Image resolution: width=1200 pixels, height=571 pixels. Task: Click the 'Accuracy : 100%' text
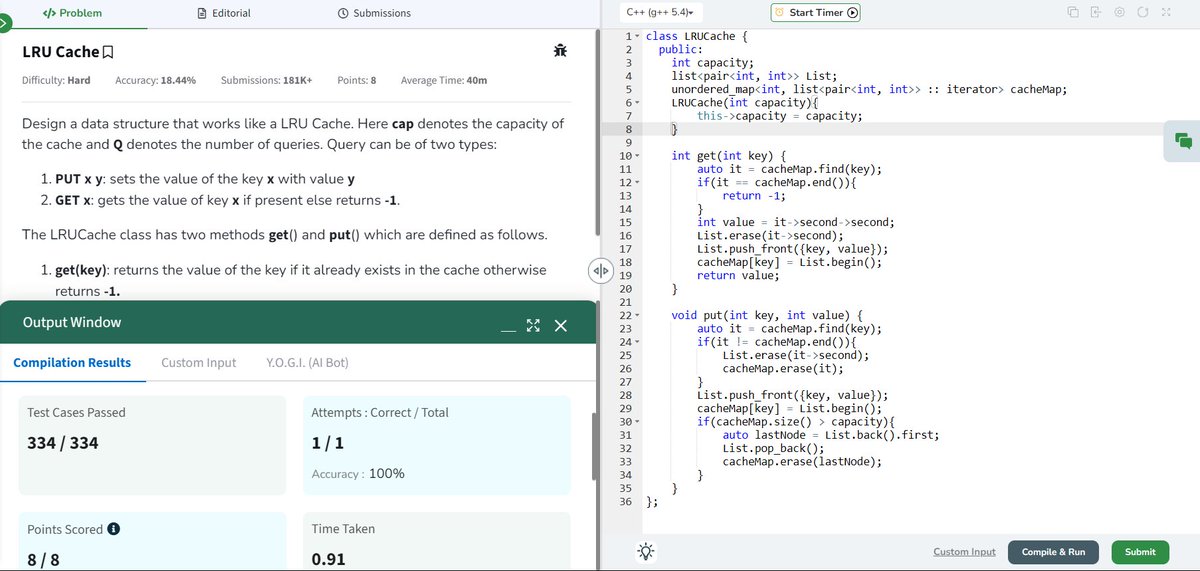point(358,474)
